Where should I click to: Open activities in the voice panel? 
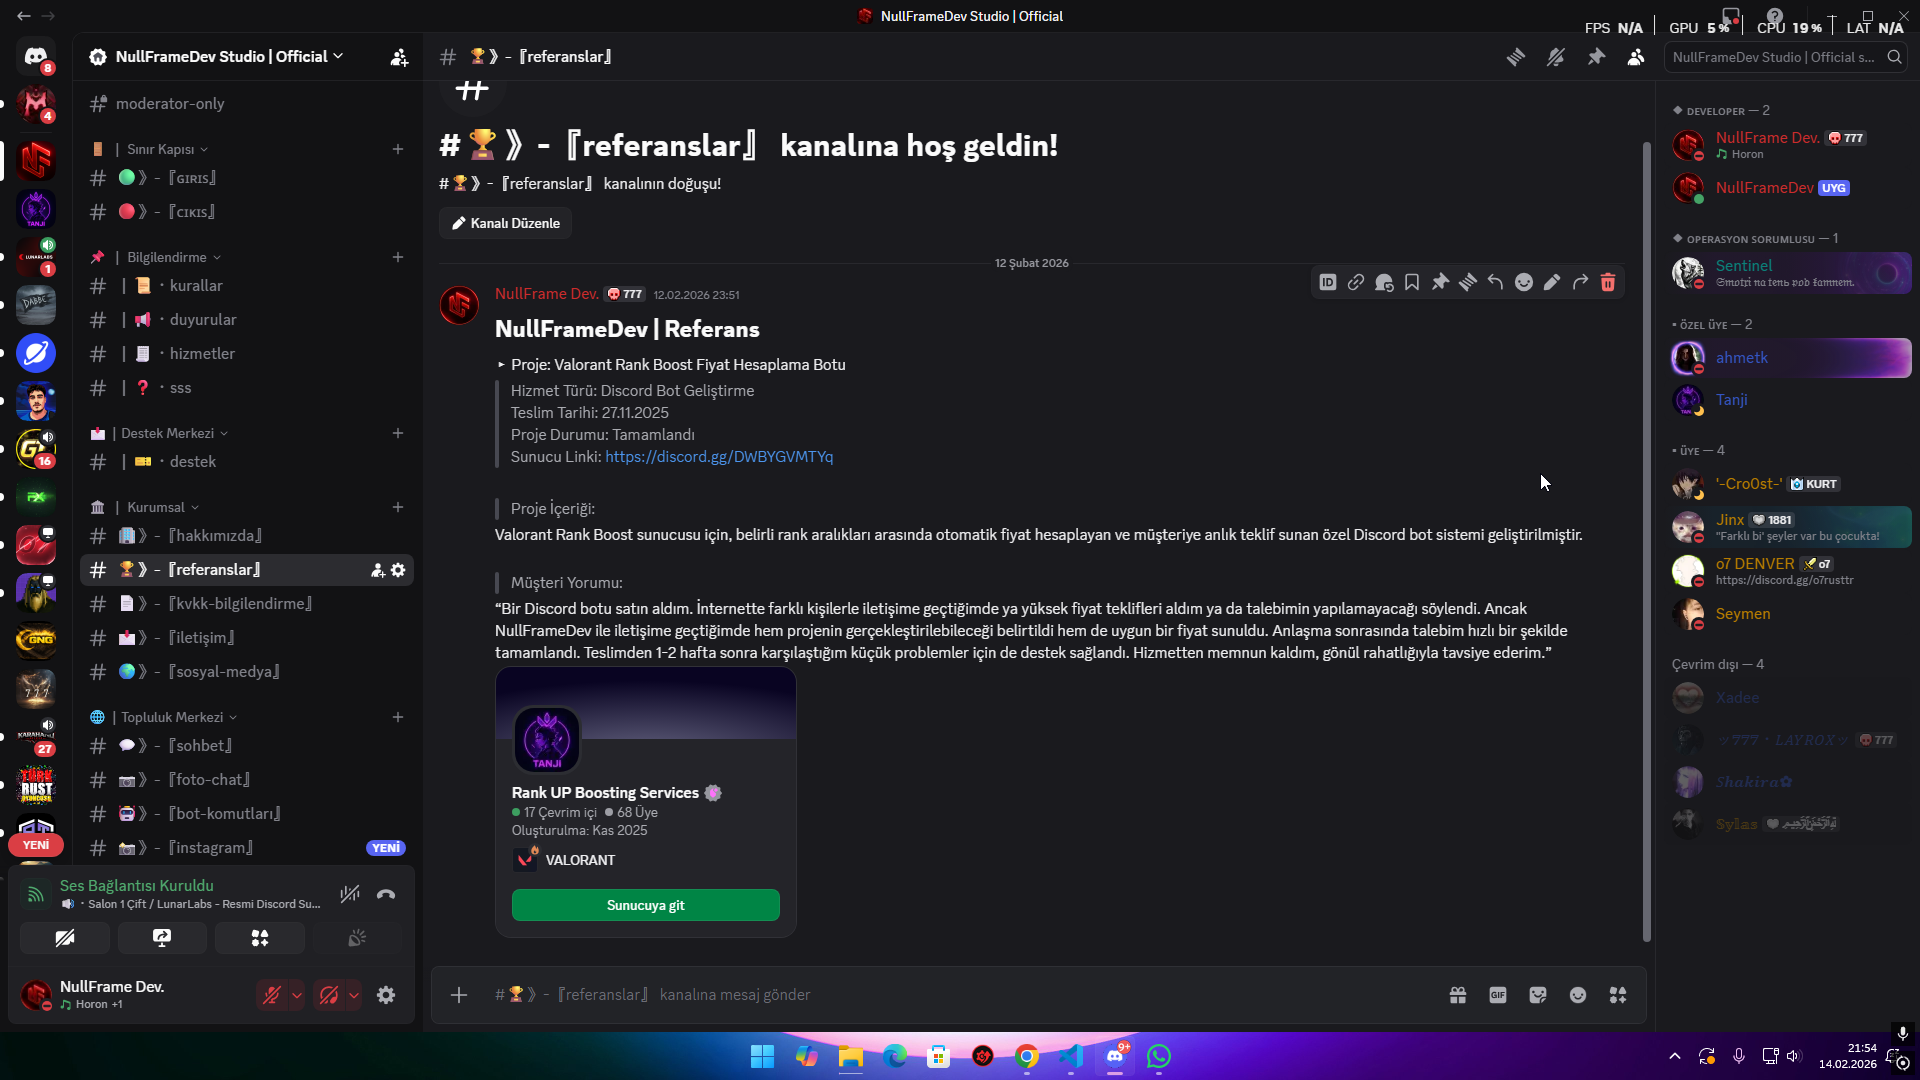coord(260,938)
